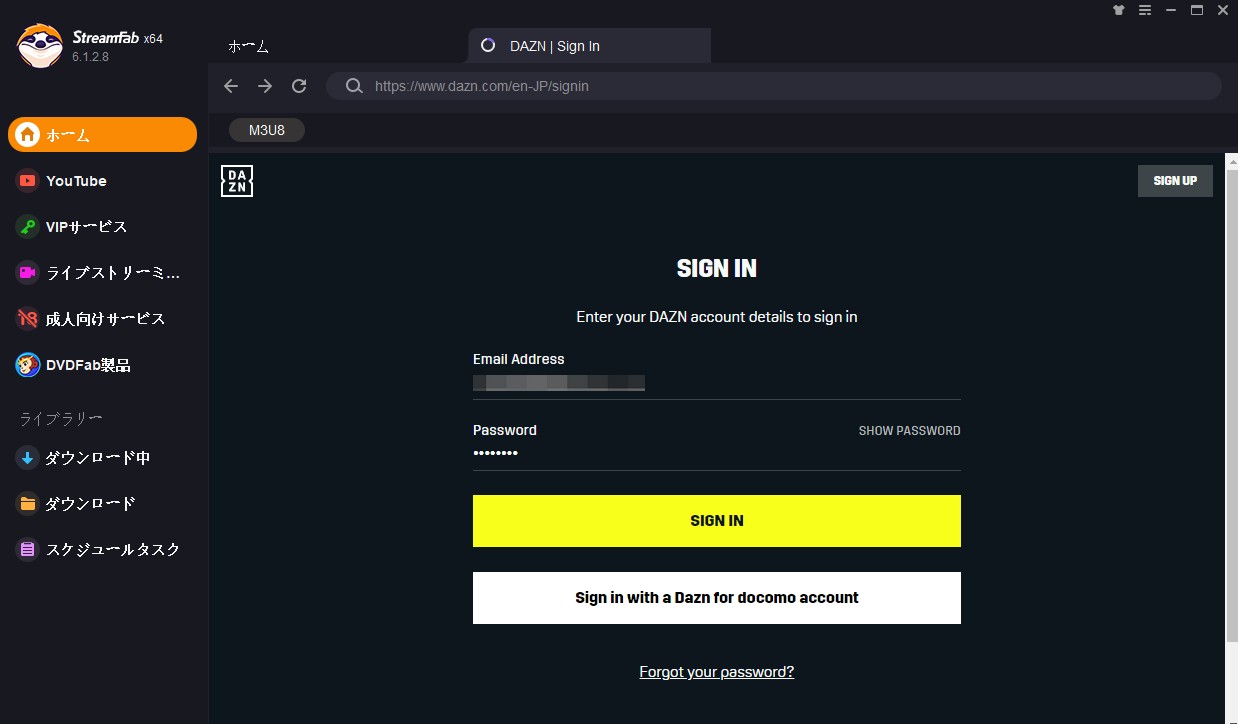Reload the page with refresh icon
The width and height of the screenshot is (1238, 724).
pos(299,86)
